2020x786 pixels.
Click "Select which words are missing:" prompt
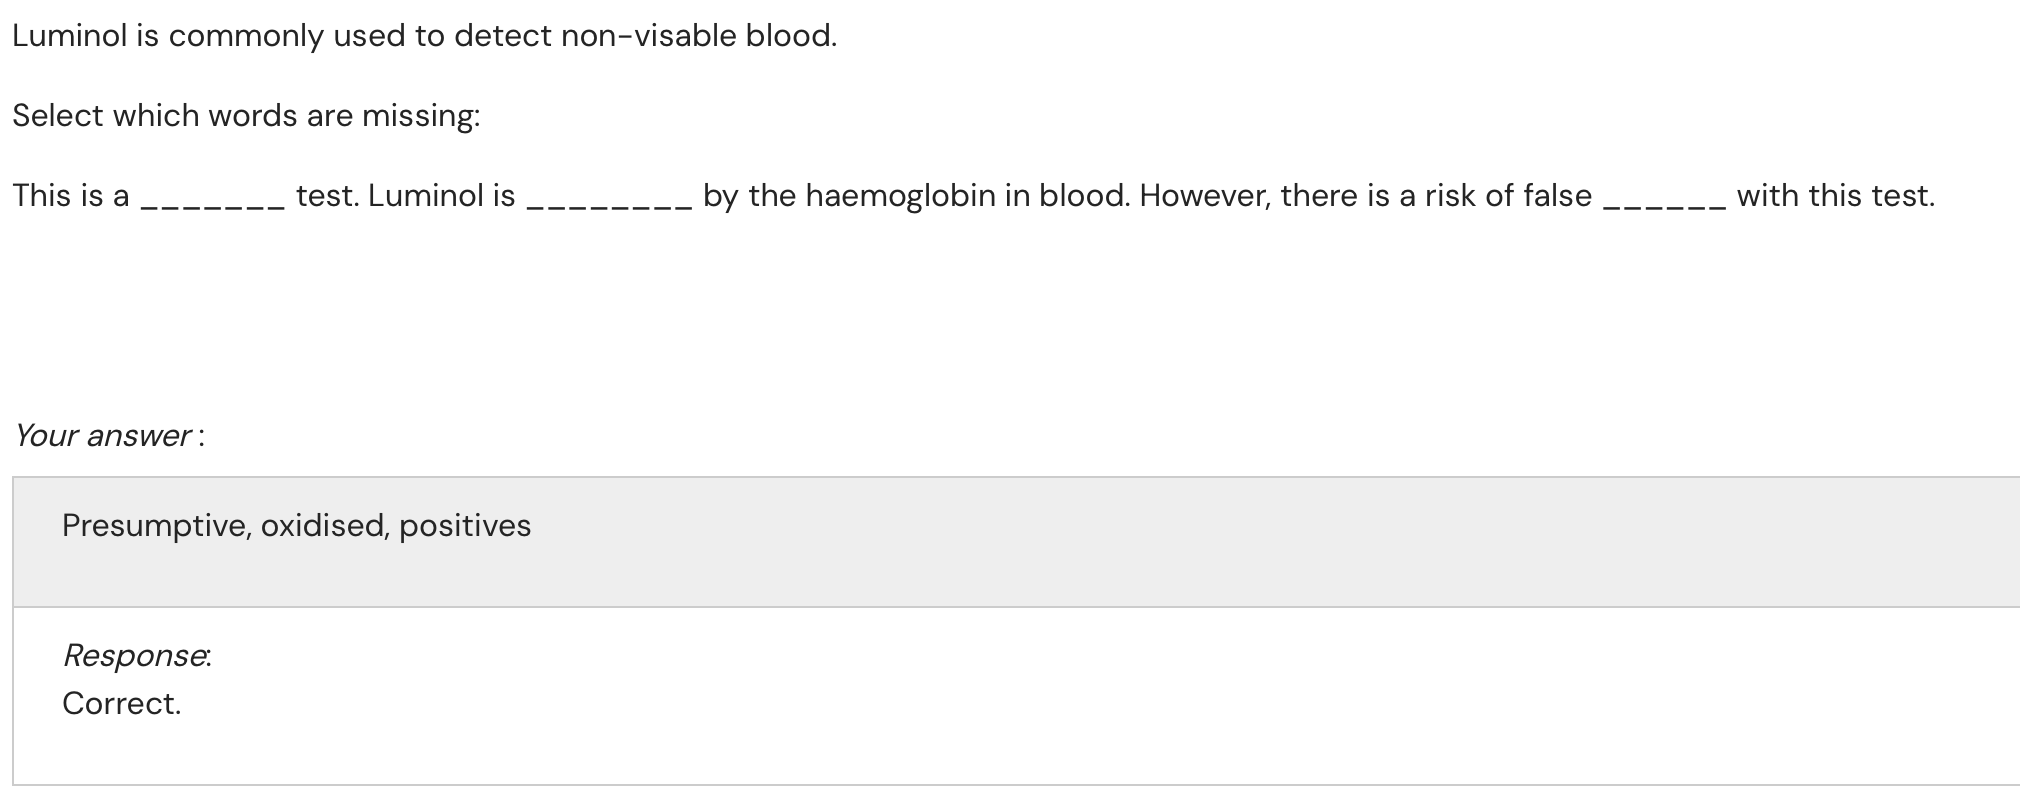[x=246, y=116]
